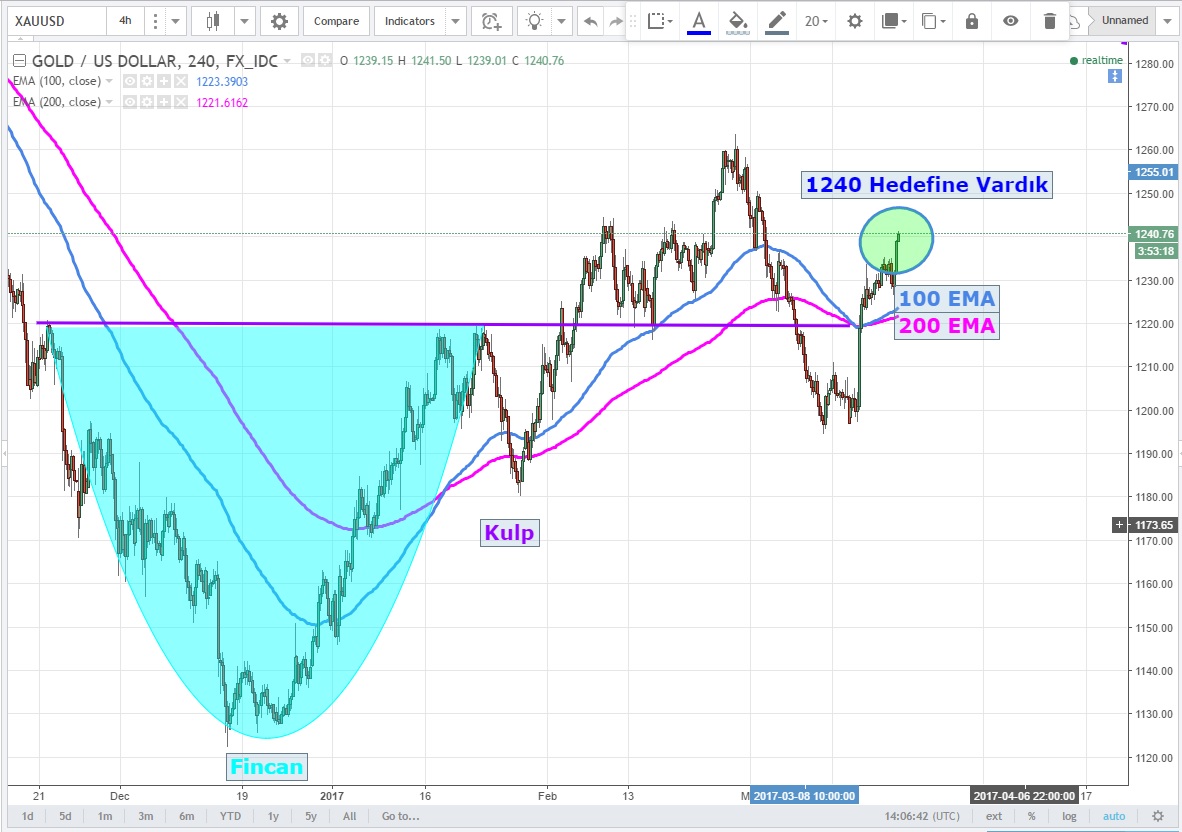Open the font size 20 dropdown
The width and height of the screenshot is (1182, 832).
pos(818,21)
